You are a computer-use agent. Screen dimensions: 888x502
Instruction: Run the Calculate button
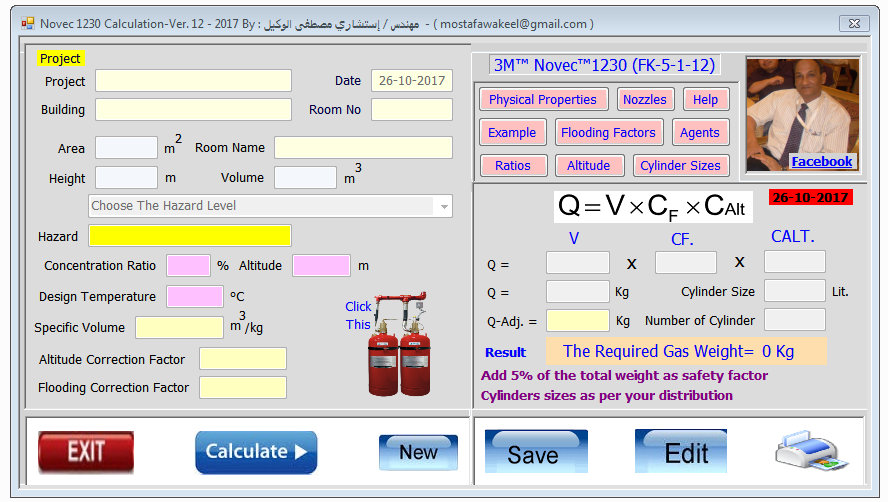point(256,452)
